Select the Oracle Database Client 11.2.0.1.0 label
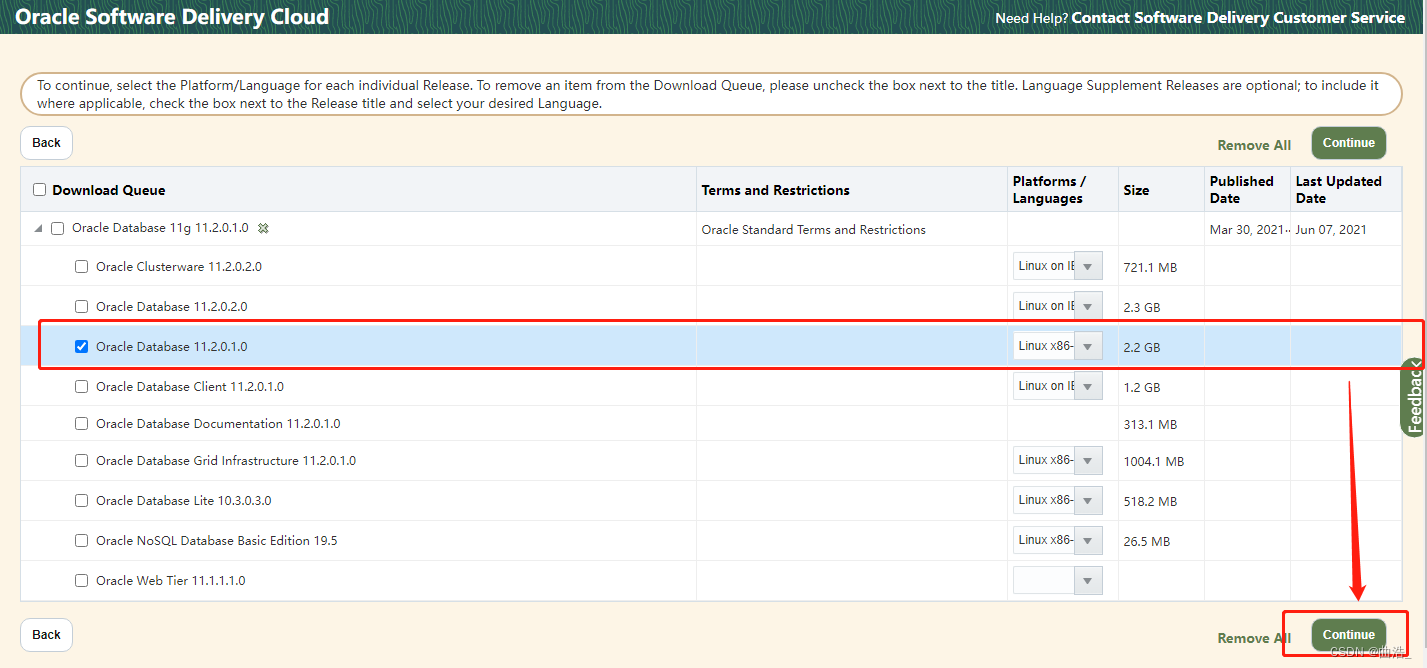Viewport: 1427px width, 668px height. 190,387
